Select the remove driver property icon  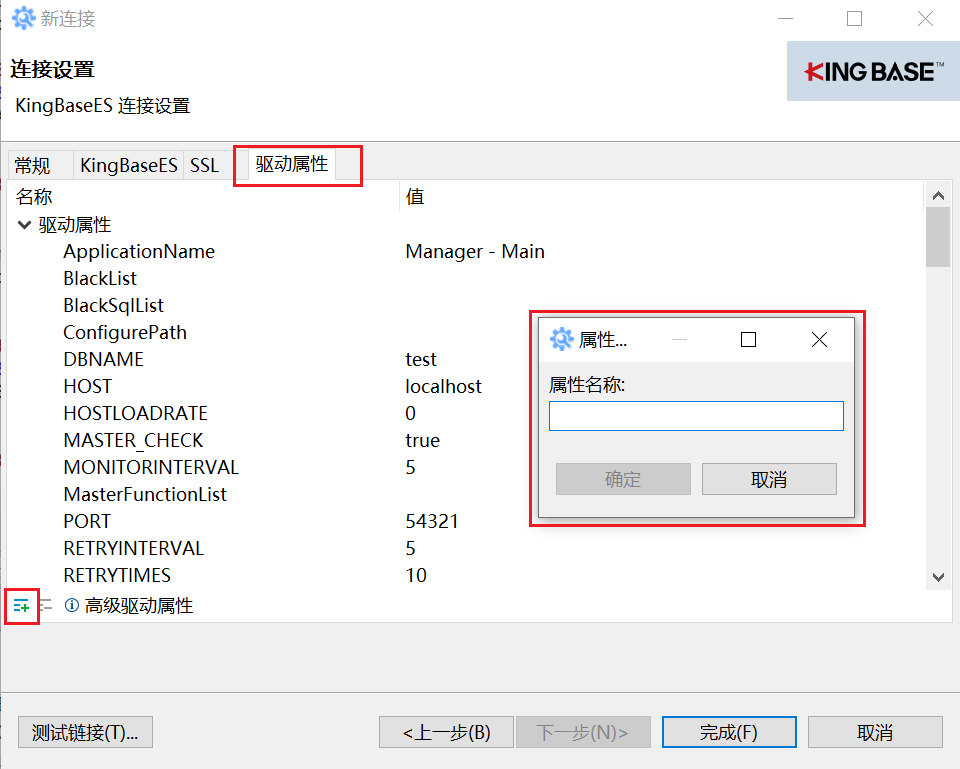[44, 605]
